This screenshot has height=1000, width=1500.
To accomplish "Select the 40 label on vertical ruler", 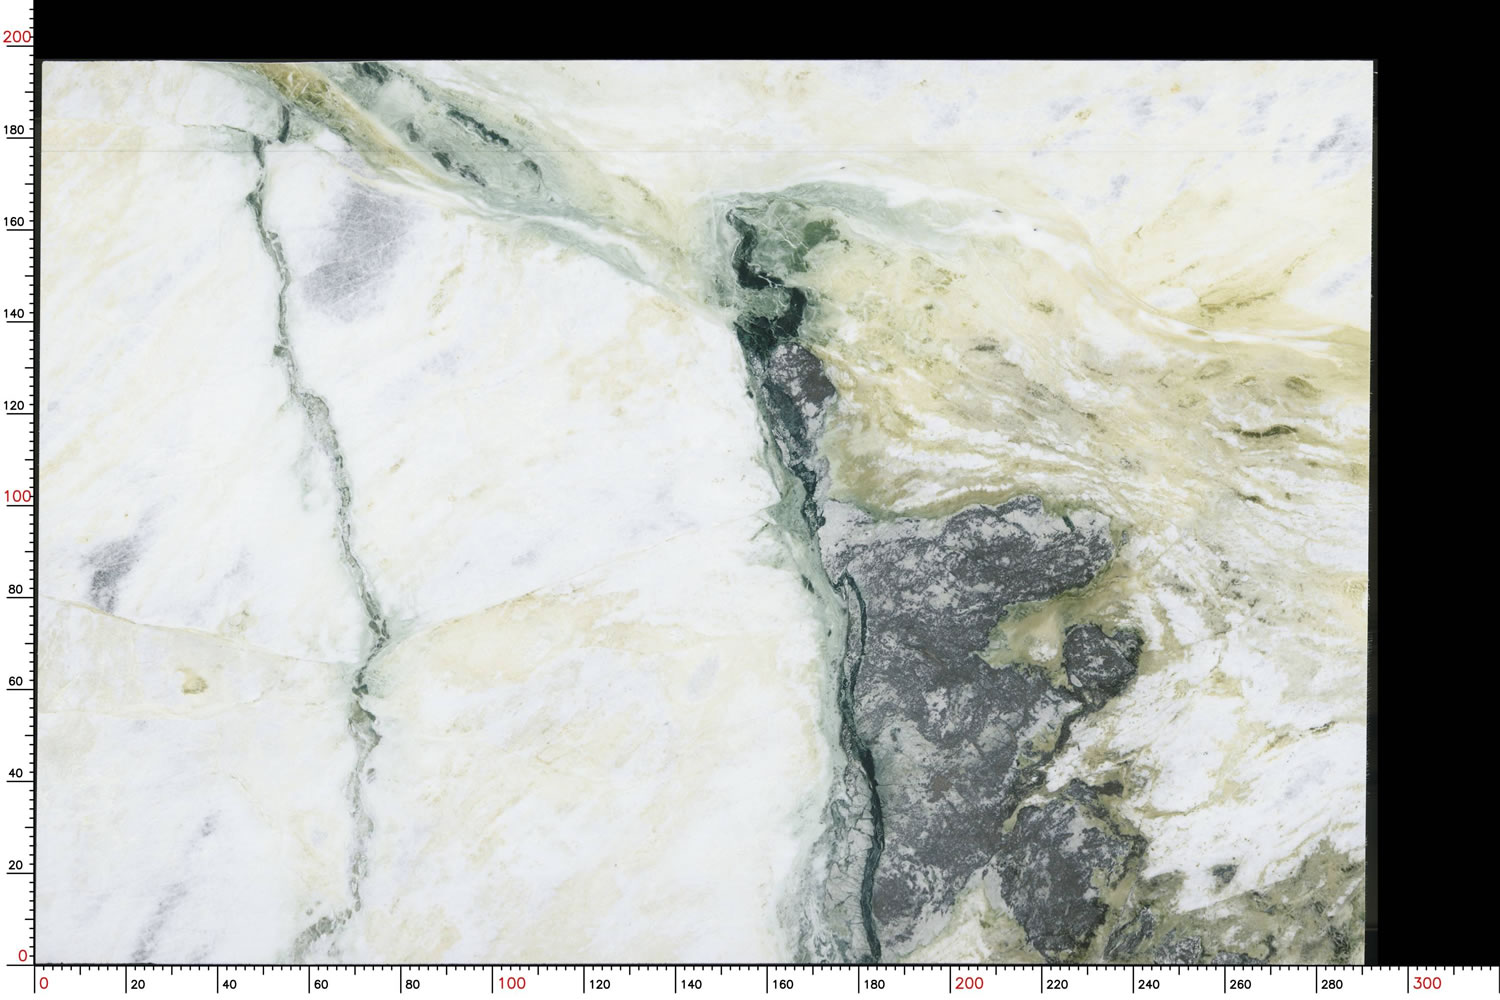I will 15,773.
